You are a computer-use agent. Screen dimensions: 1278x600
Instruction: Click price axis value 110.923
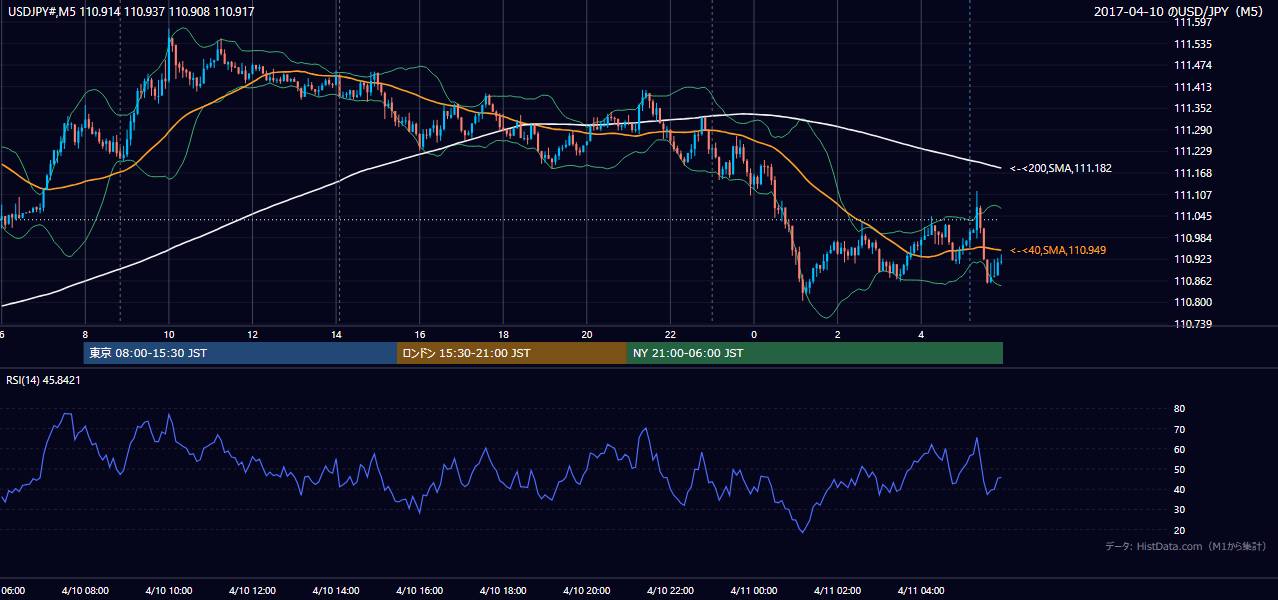pos(1191,260)
